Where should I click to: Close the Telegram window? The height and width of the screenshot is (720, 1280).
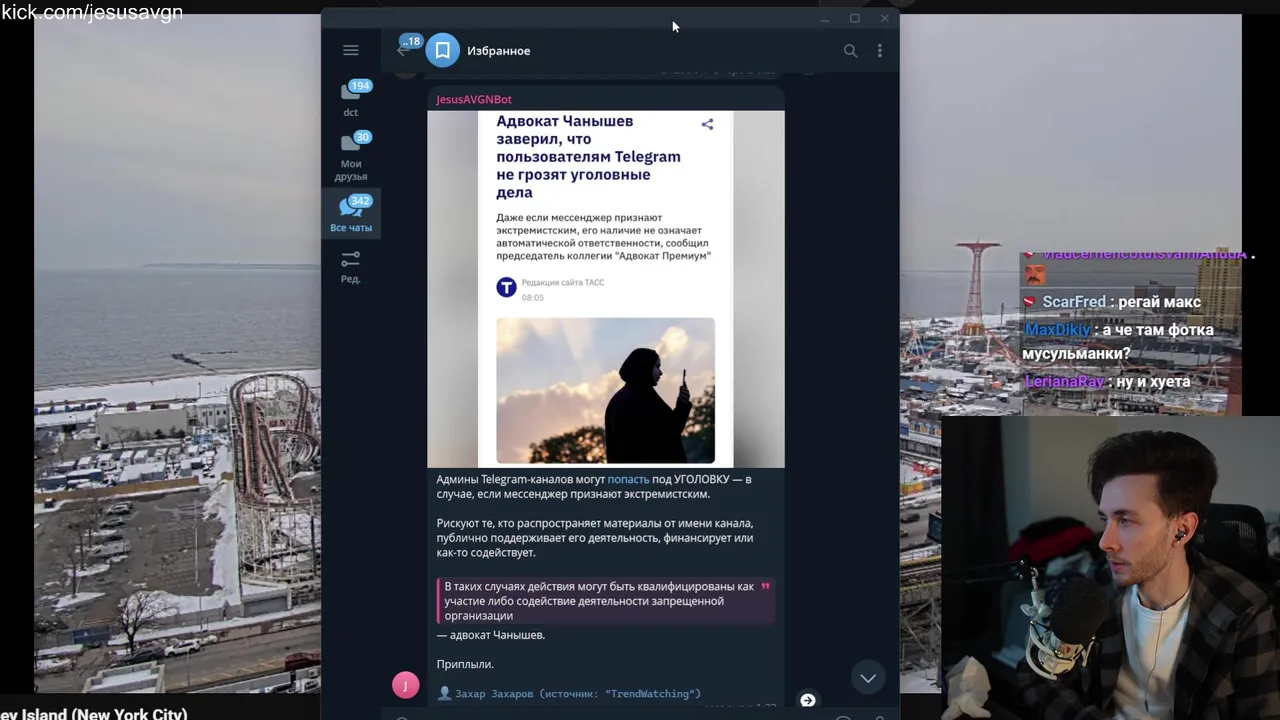pos(884,19)
